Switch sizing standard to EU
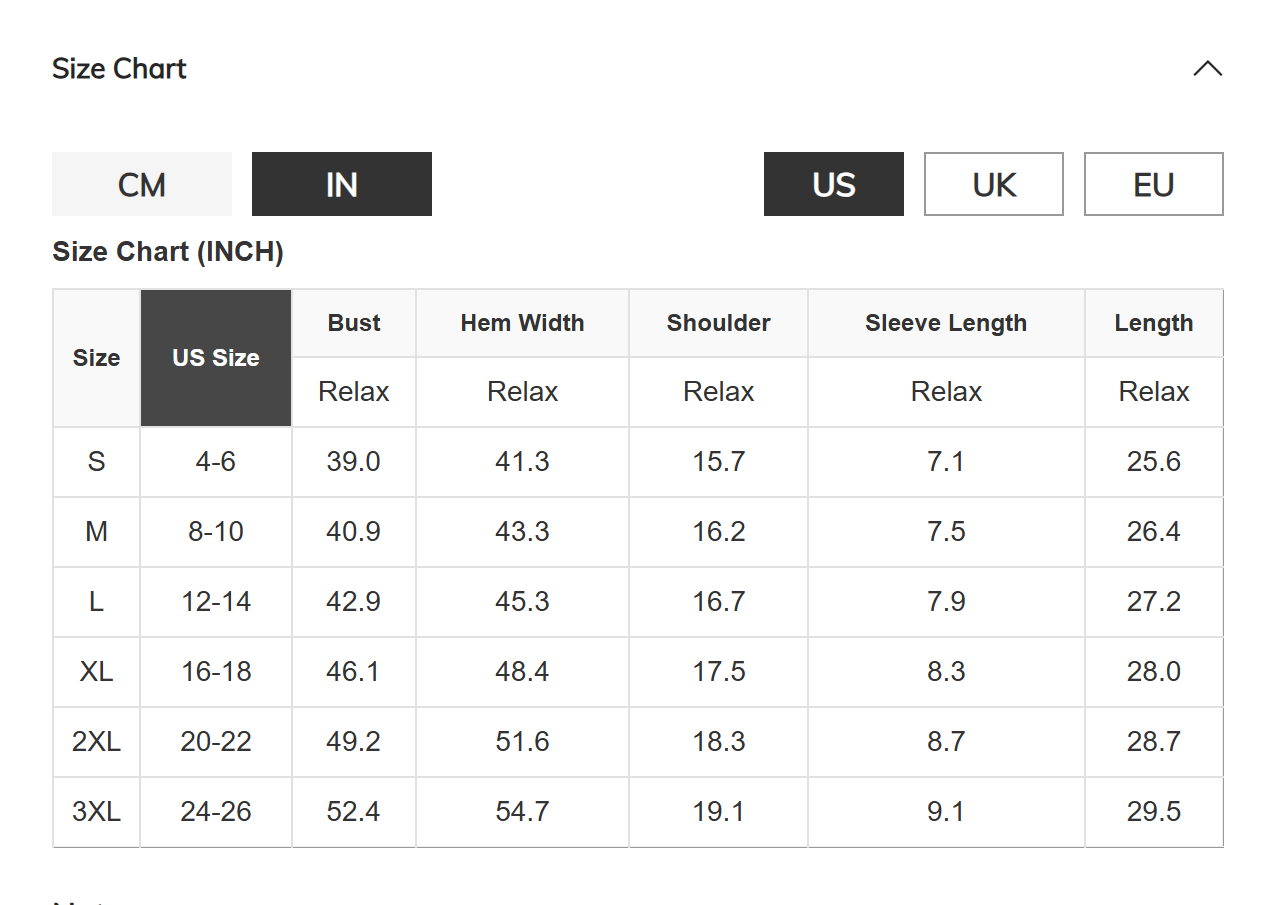Screen dimensions: 1285x905 [1154, 184]
